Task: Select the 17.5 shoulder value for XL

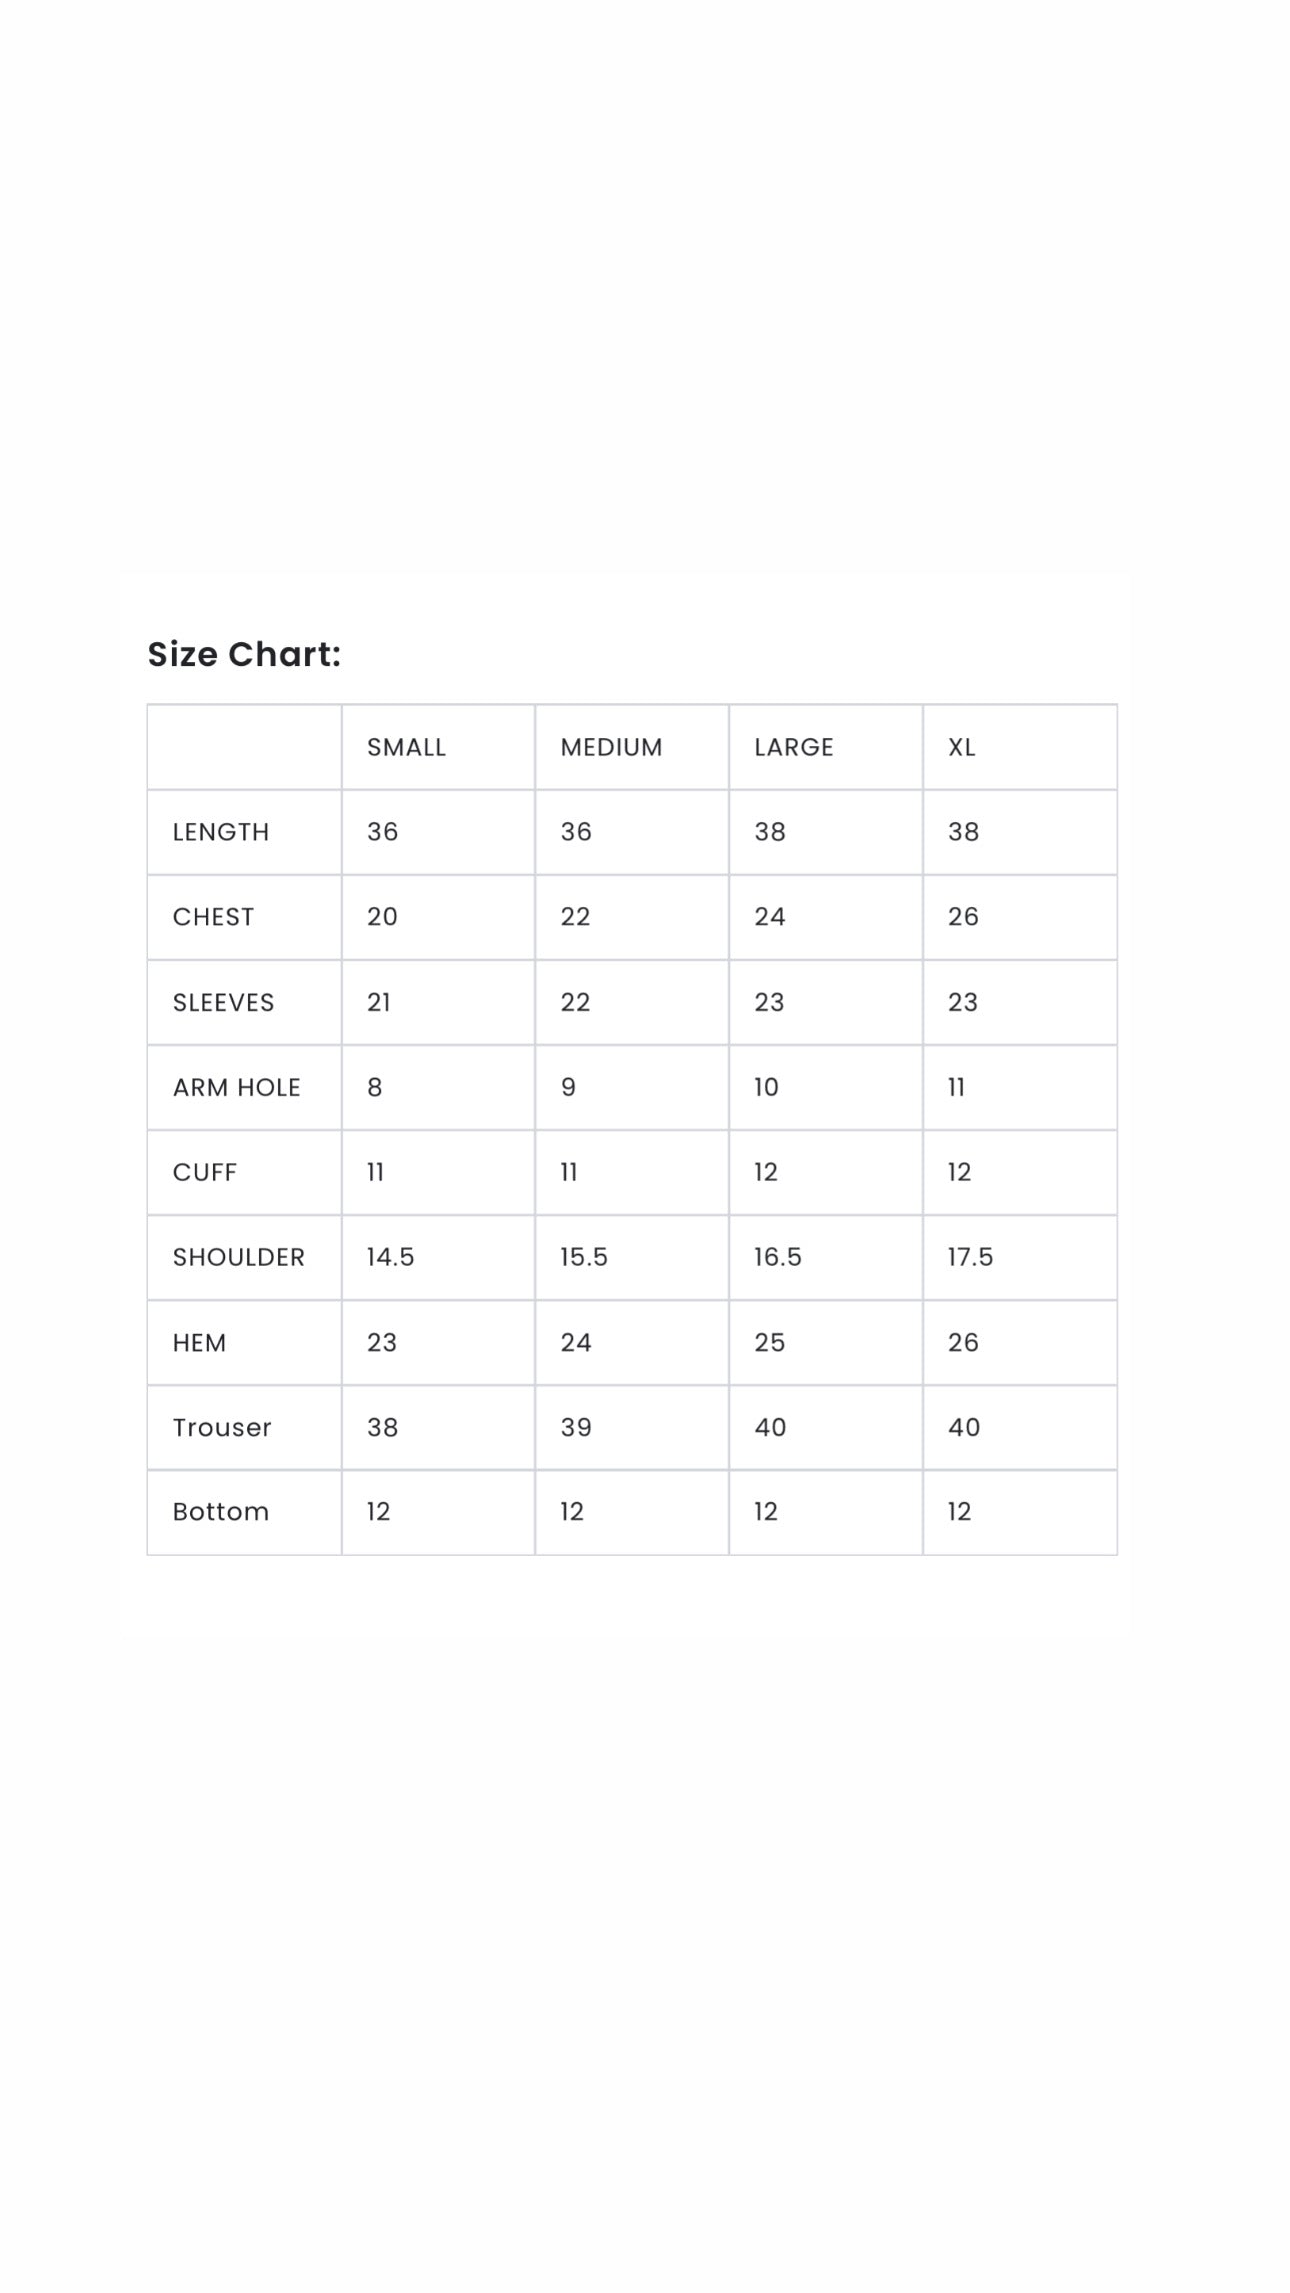Action: (x=970, y=1257)
